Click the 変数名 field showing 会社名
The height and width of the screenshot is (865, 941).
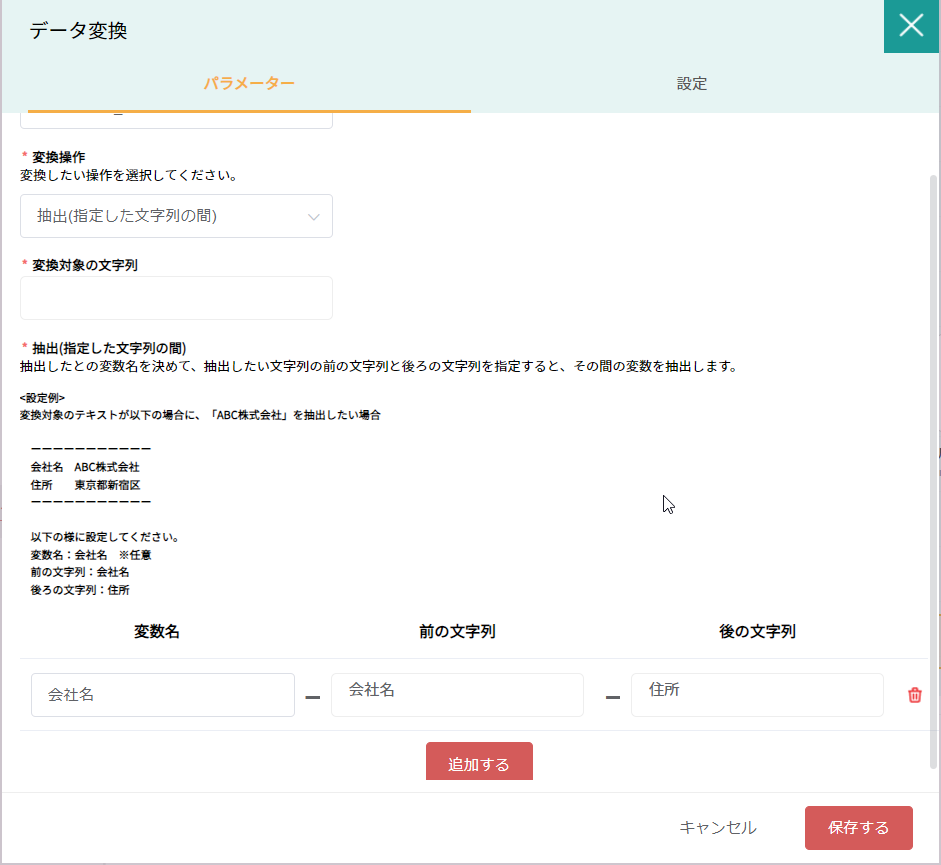[163, 695]
